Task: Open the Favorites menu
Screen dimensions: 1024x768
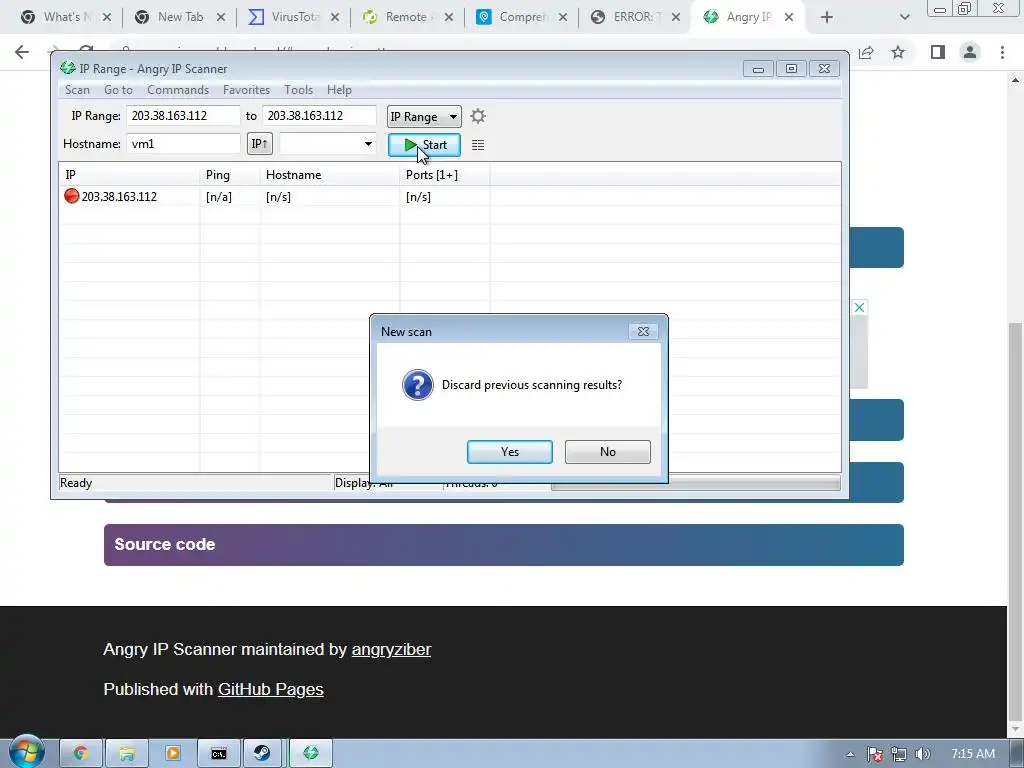Action: [246, 90]
